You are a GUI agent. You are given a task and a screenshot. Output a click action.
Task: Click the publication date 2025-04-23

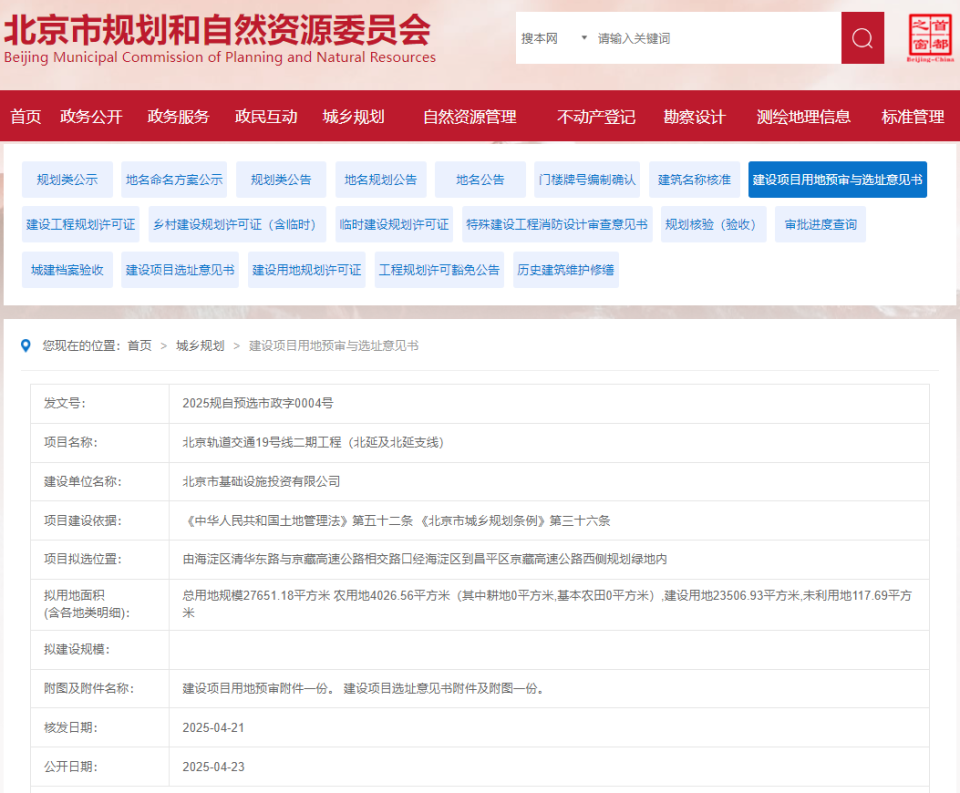pyautogui.click(x=213, y=767)
